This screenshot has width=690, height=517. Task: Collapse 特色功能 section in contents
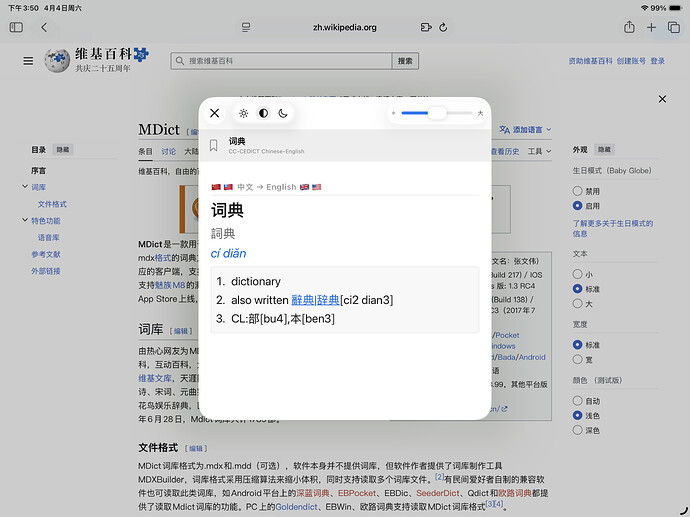point(25,221)
